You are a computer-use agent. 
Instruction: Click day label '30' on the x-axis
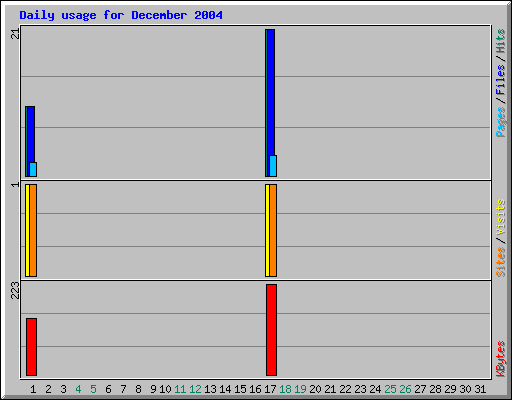(x=465, y=389)
